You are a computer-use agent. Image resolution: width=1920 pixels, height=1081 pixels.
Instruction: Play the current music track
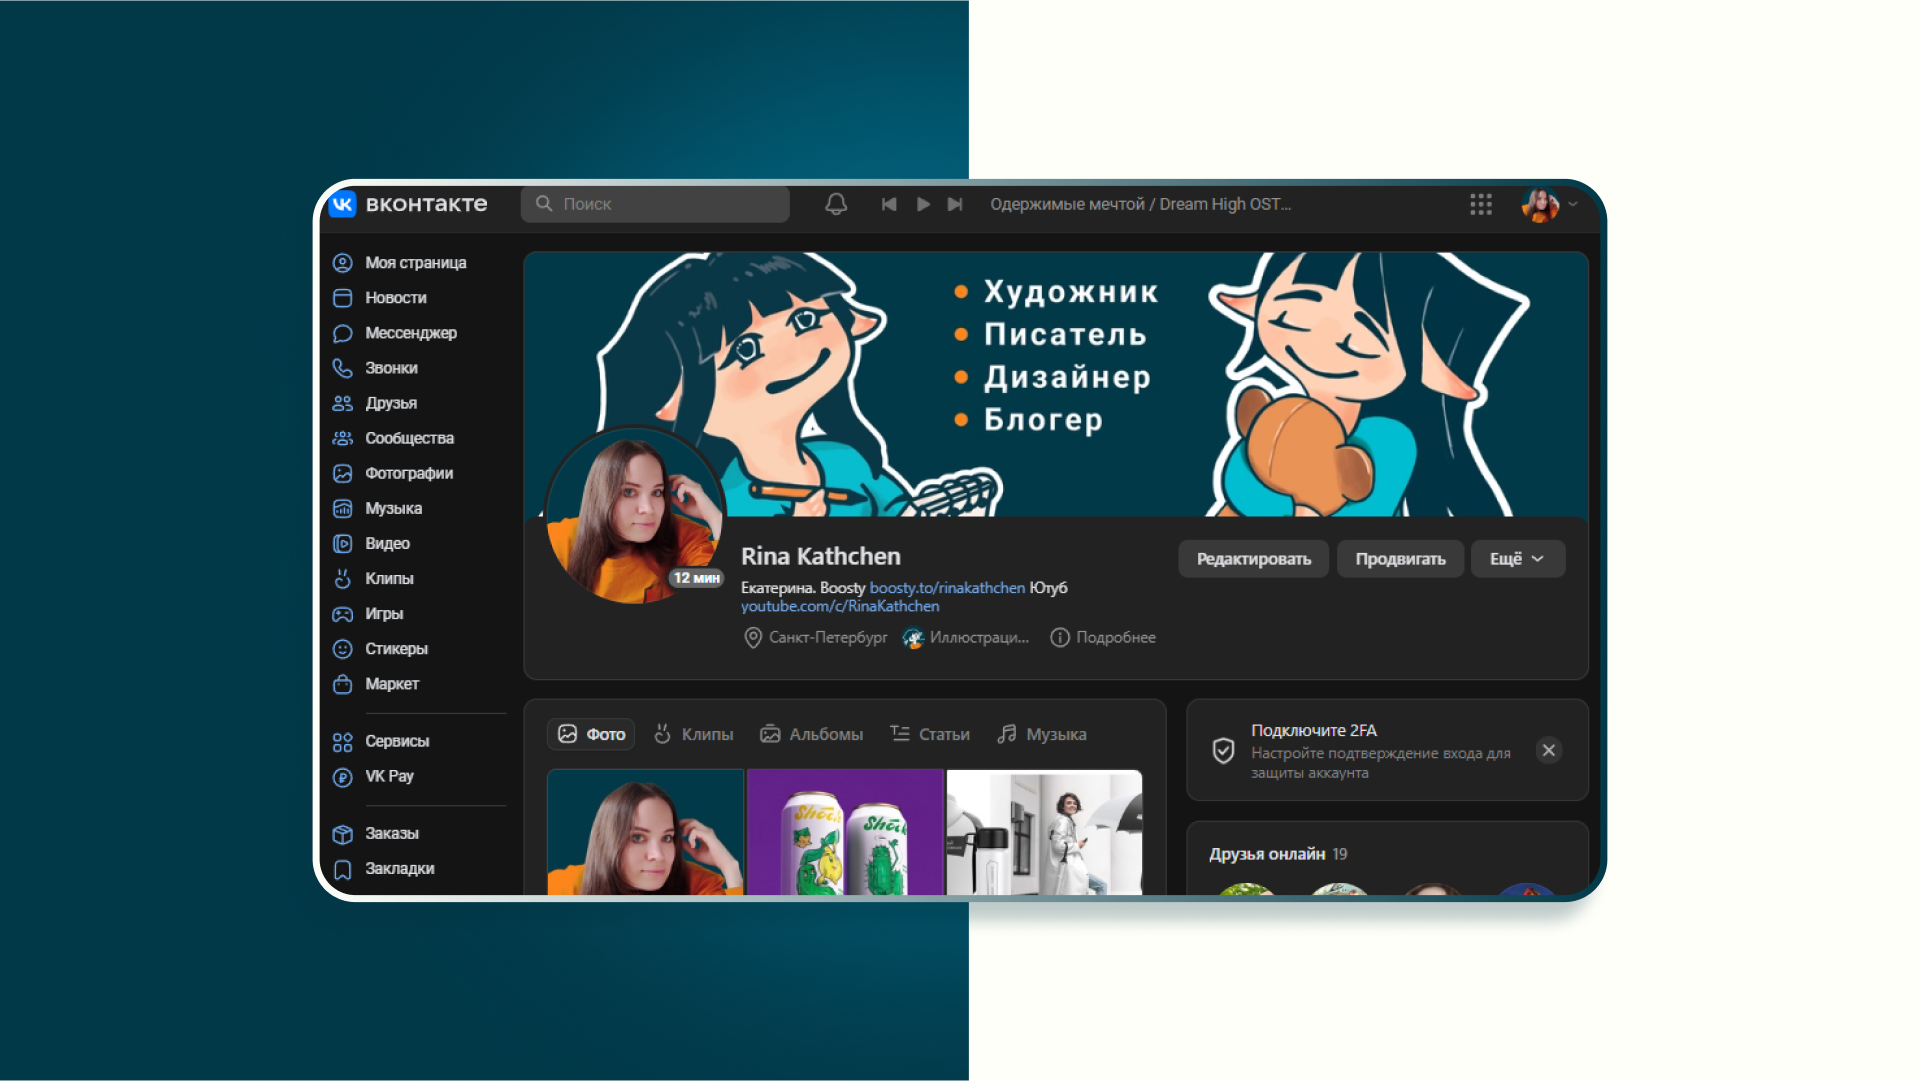pyautogui.click(x=923, y=204)
